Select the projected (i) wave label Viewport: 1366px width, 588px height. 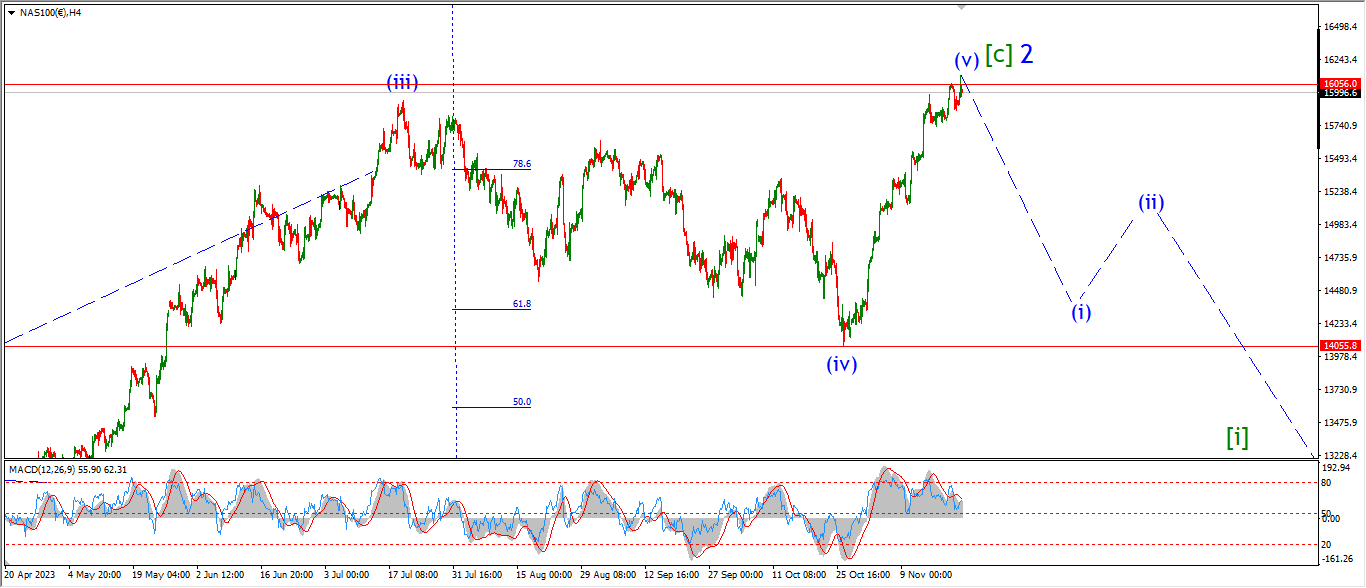coord(1081,312)
